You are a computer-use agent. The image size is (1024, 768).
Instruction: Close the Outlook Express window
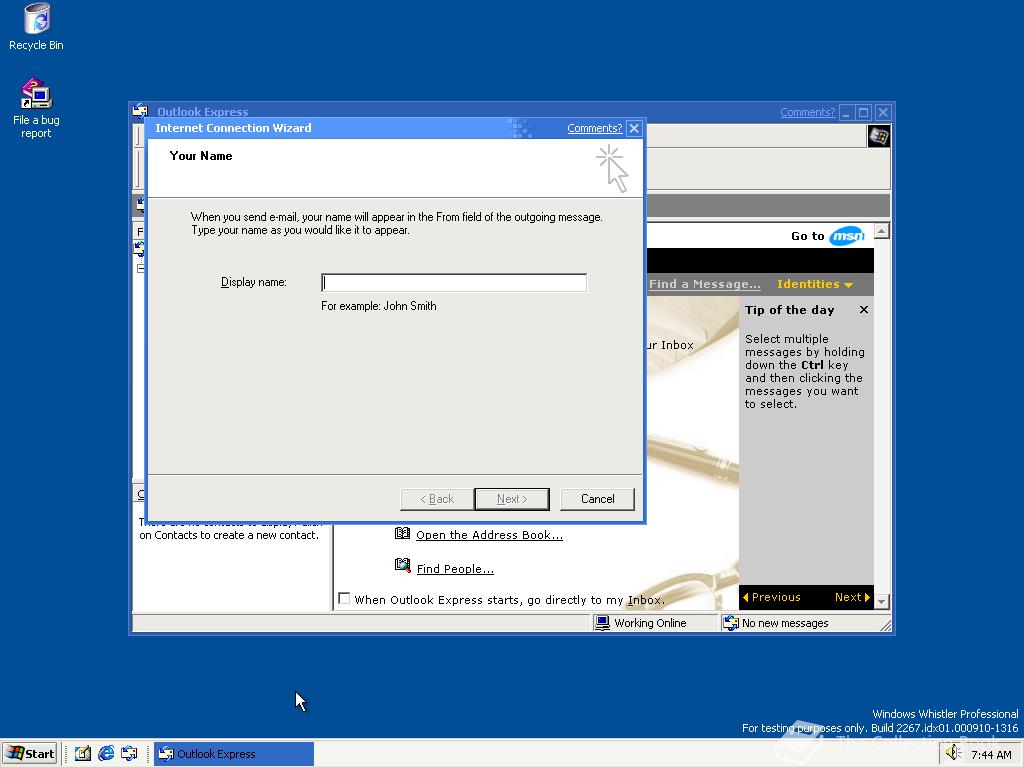pyautogui.click(x=882, y=112)
